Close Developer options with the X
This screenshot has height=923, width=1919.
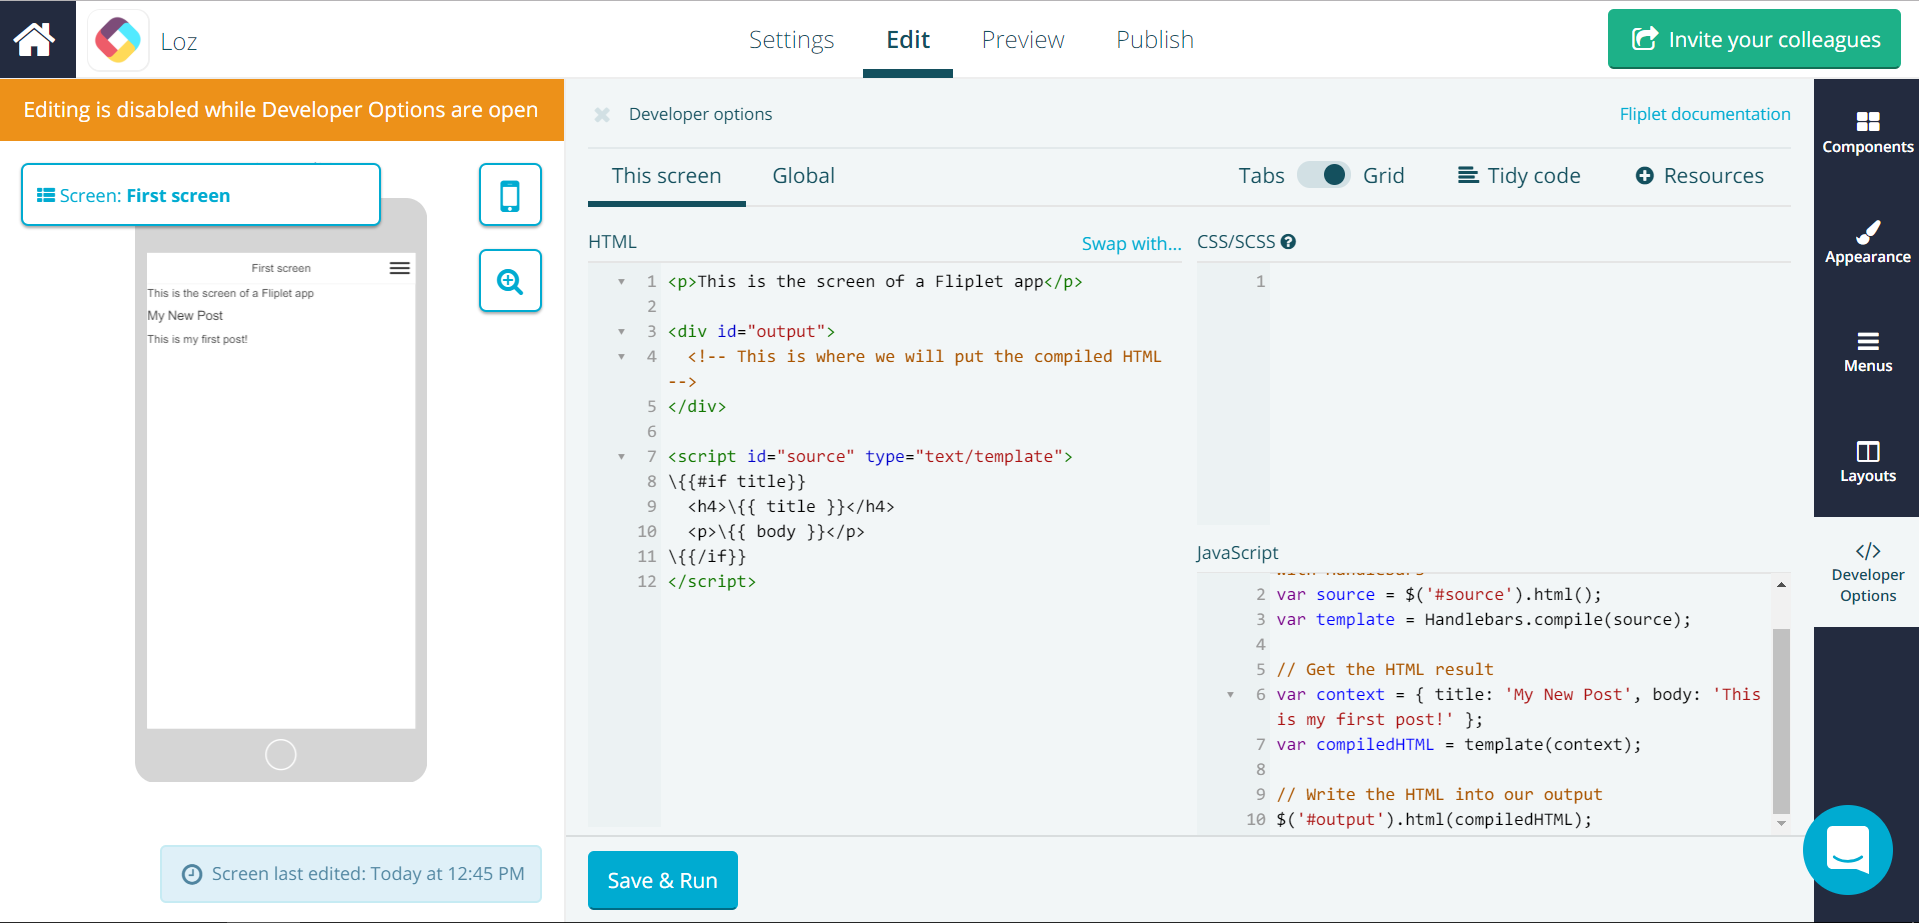pos(602,115)
